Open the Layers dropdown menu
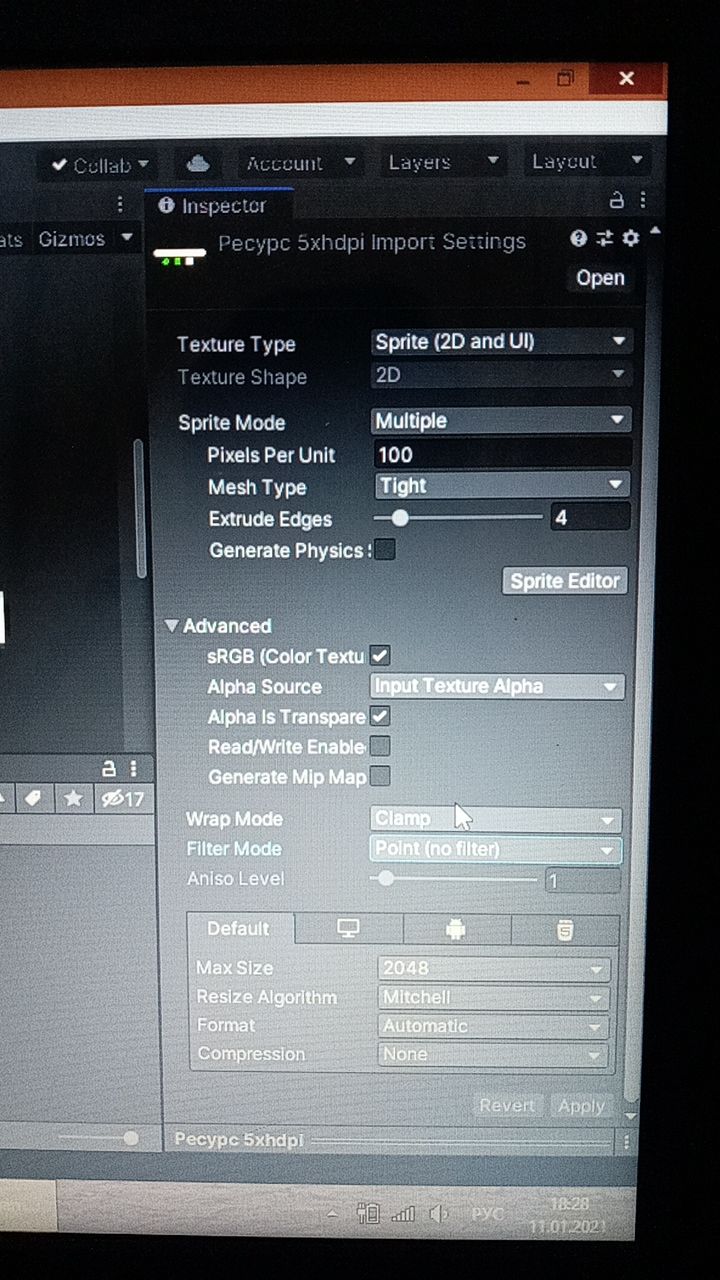 (x=443, y=162)
